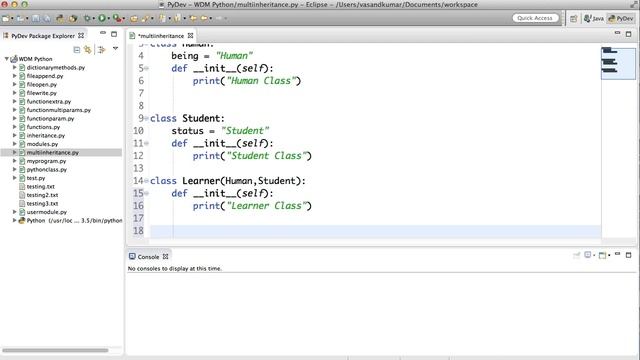Fold the Student __init__ method at line 11
640x360 pixels.
point(146,143)
